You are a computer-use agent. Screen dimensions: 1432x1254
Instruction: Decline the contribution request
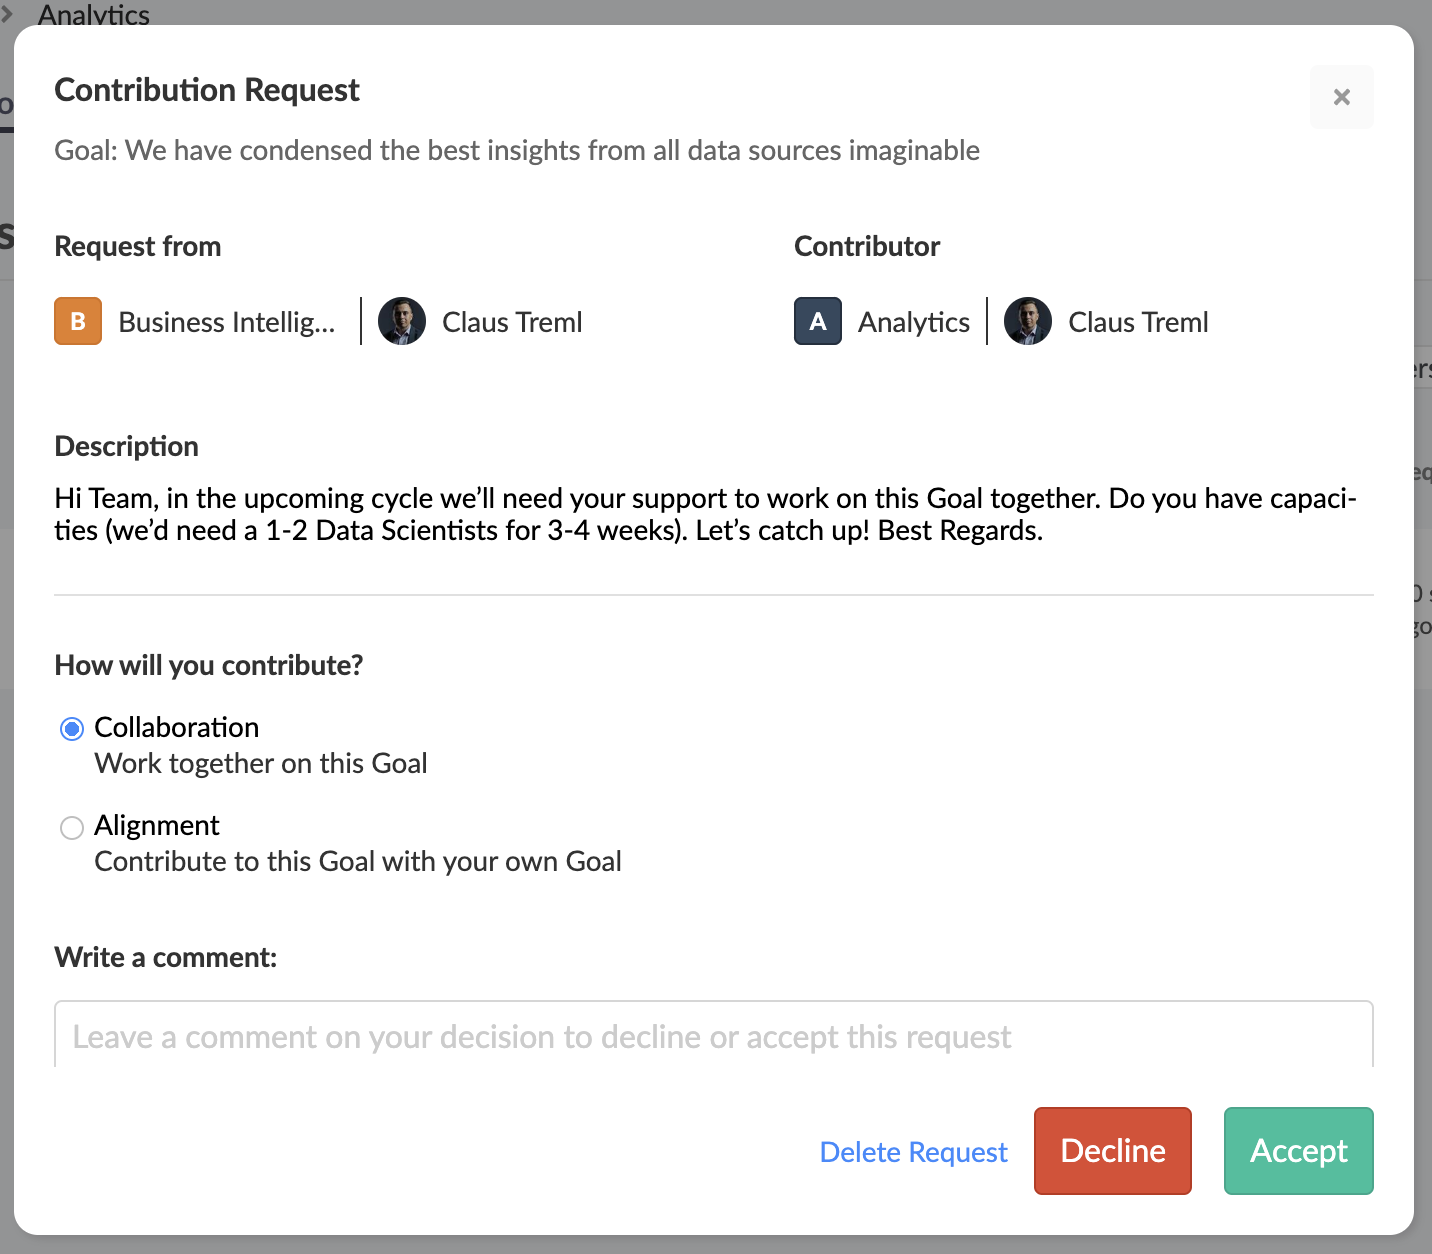(1113, 1151)
